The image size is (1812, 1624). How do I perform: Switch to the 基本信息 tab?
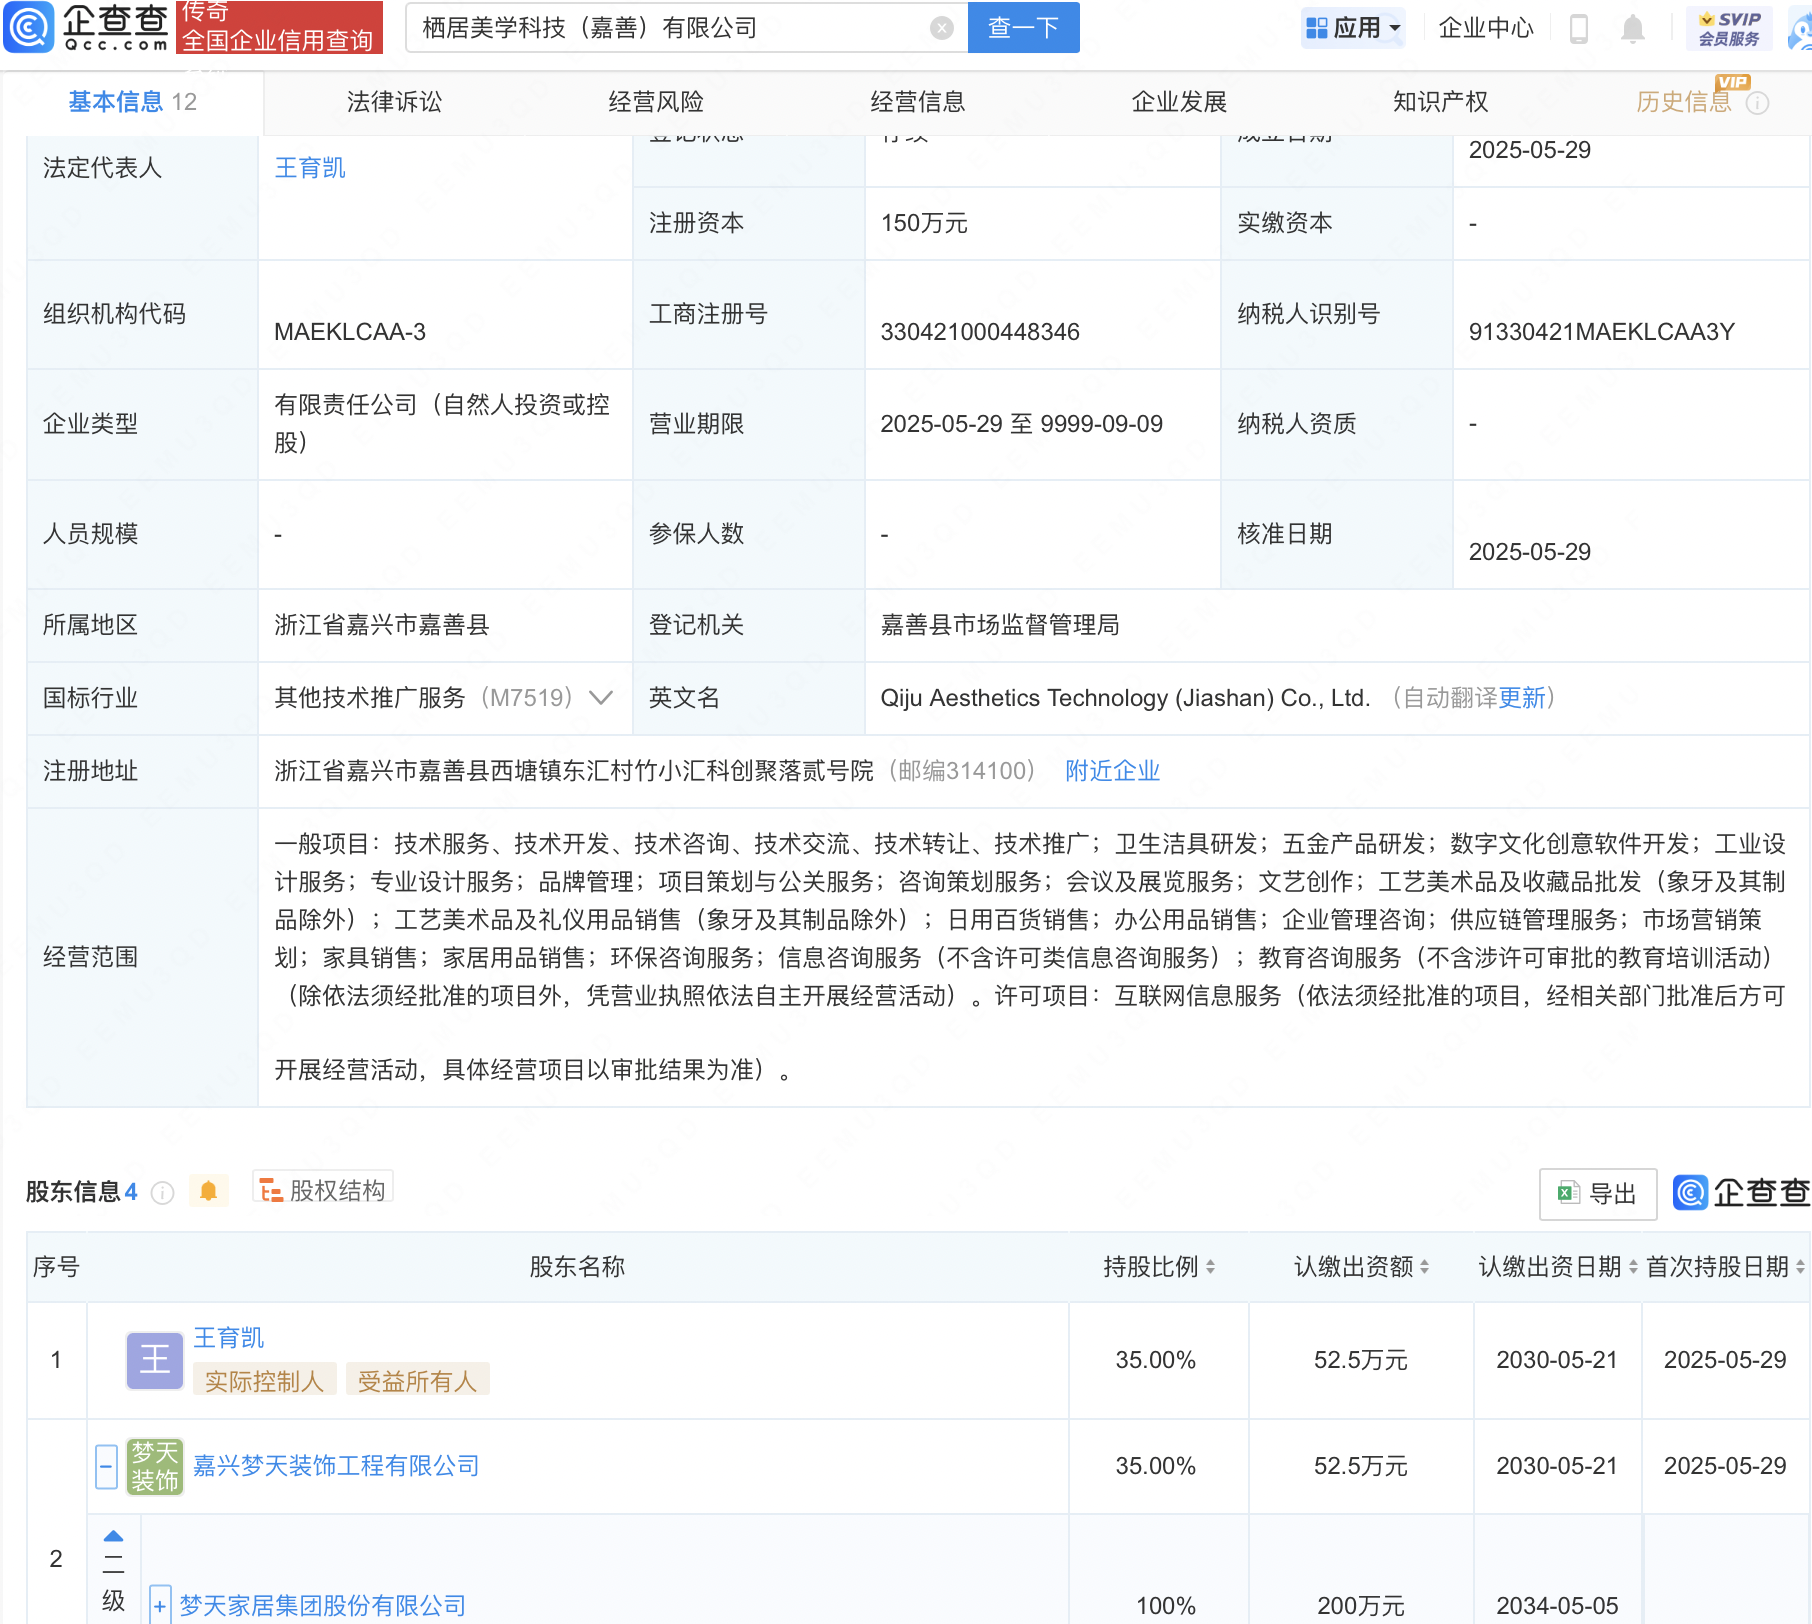[132, 102]
